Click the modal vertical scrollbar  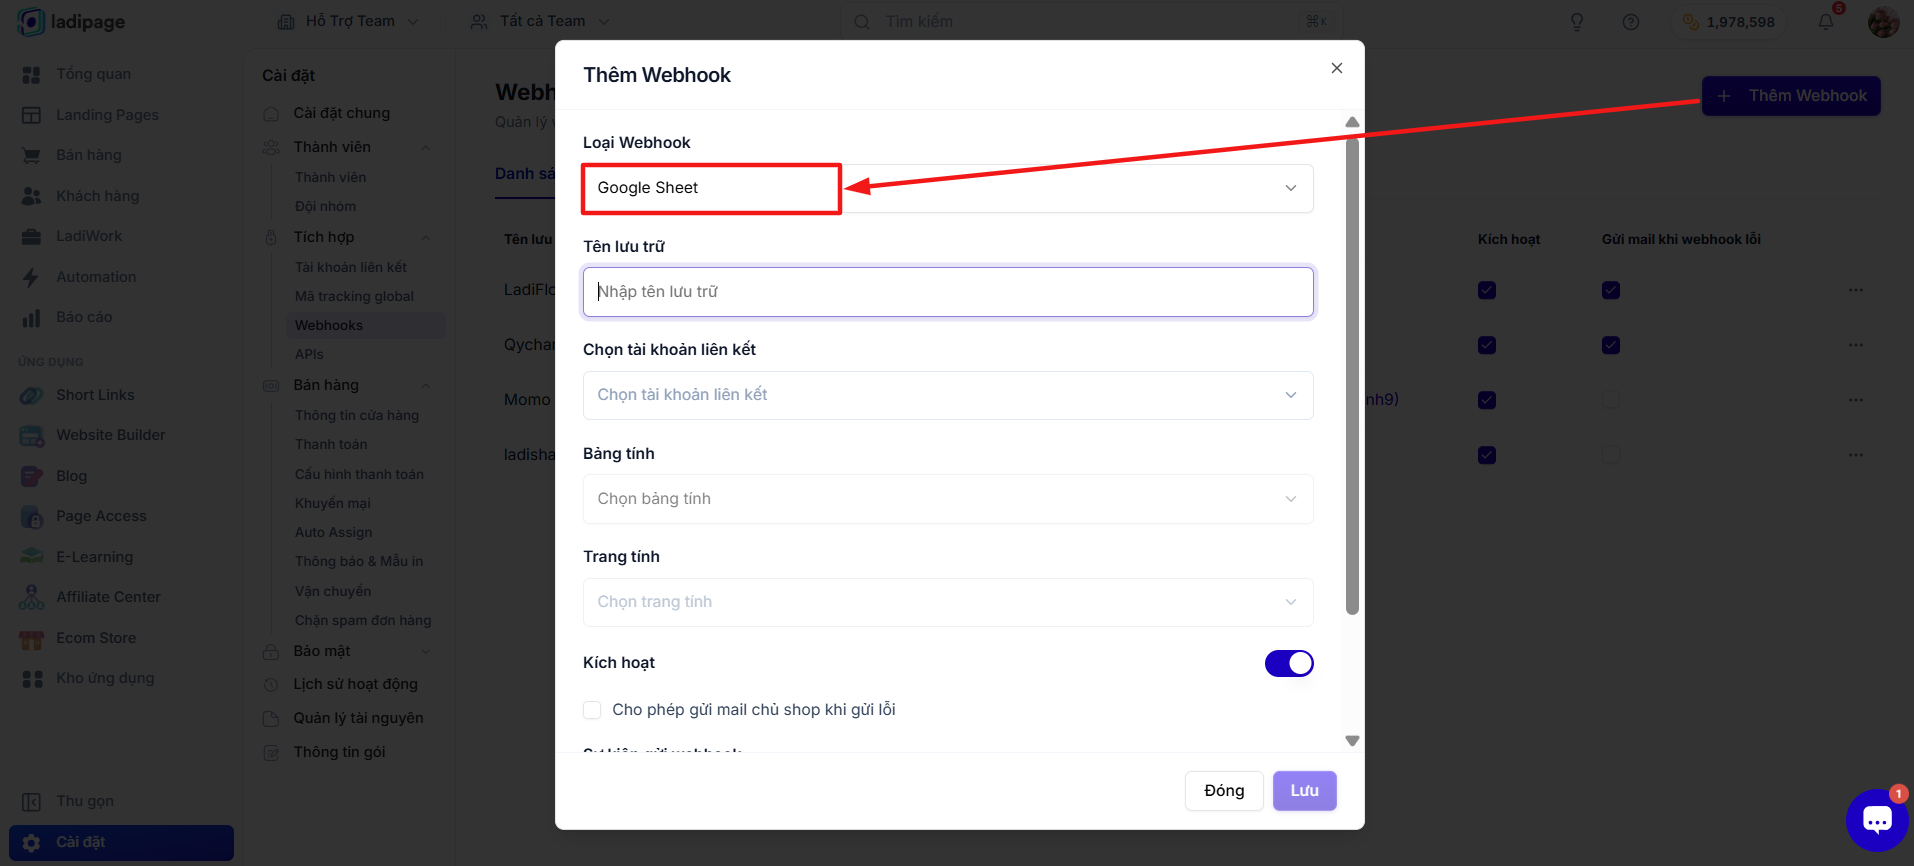tap(1352, 375)
